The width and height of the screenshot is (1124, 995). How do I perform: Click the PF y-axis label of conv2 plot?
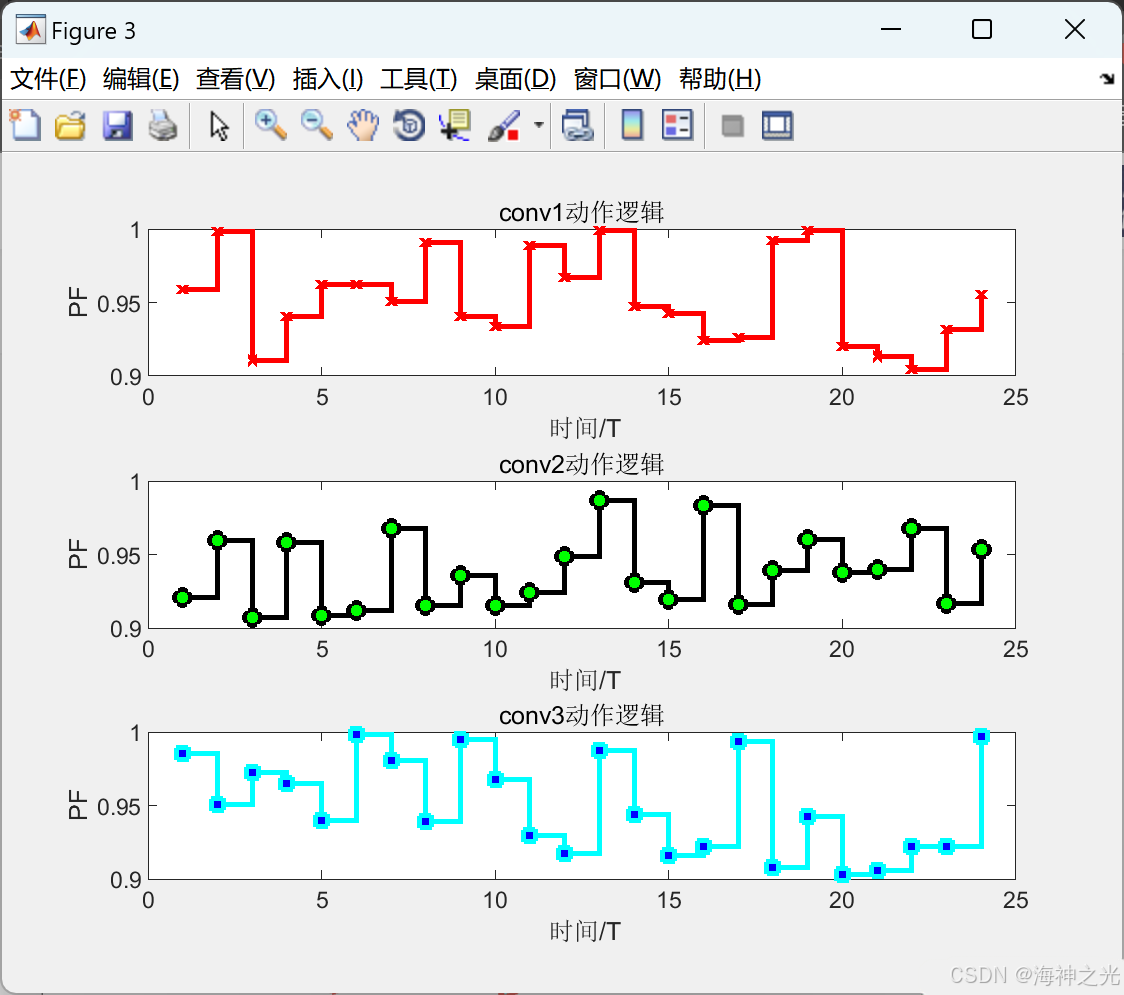(x=77, y=553)
